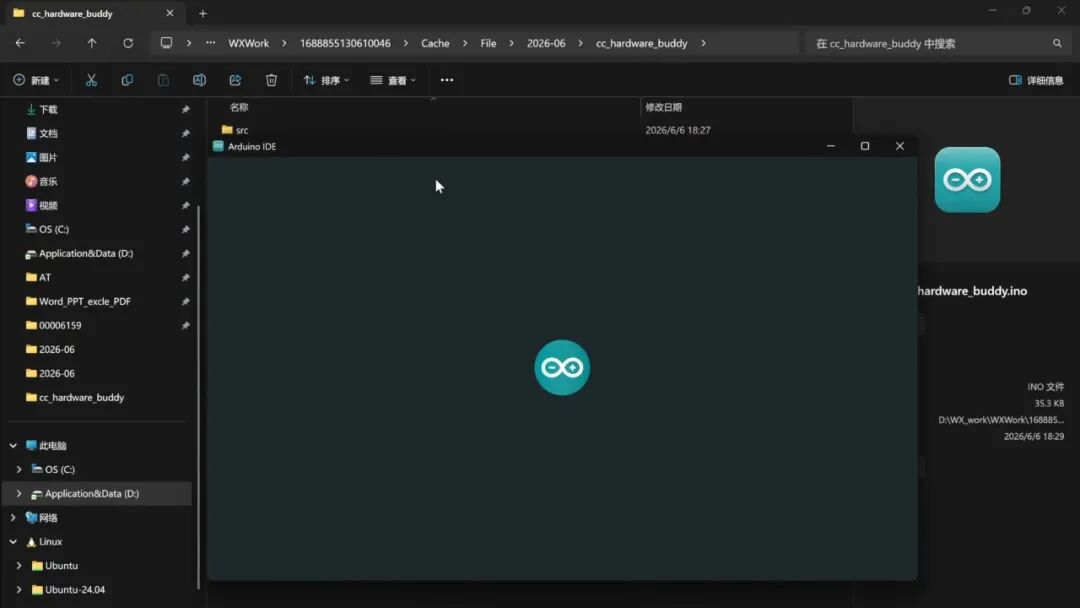This screenshot has width=1080, height=608.
Task: Expand the 网络 tree node
Action: [13, 518]
